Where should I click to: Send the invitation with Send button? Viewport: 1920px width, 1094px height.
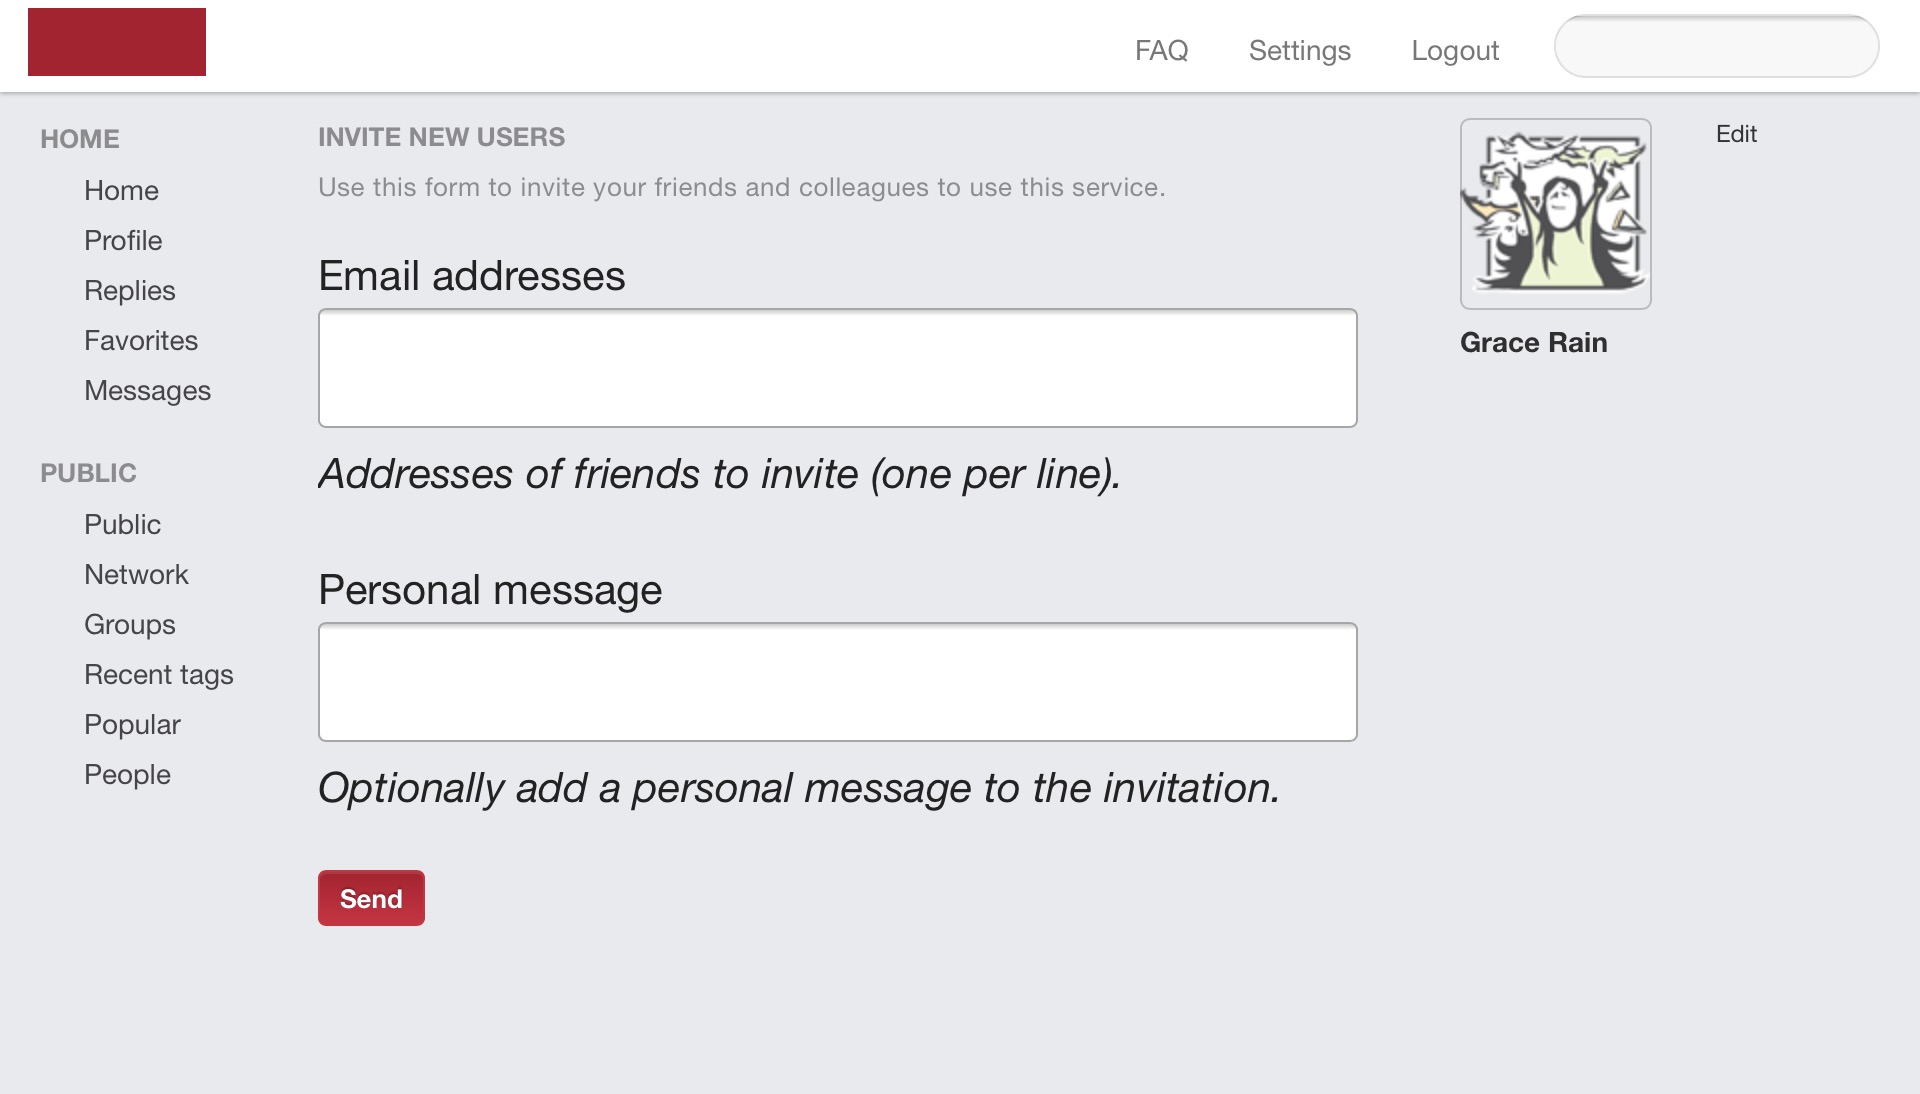(371, 898)
